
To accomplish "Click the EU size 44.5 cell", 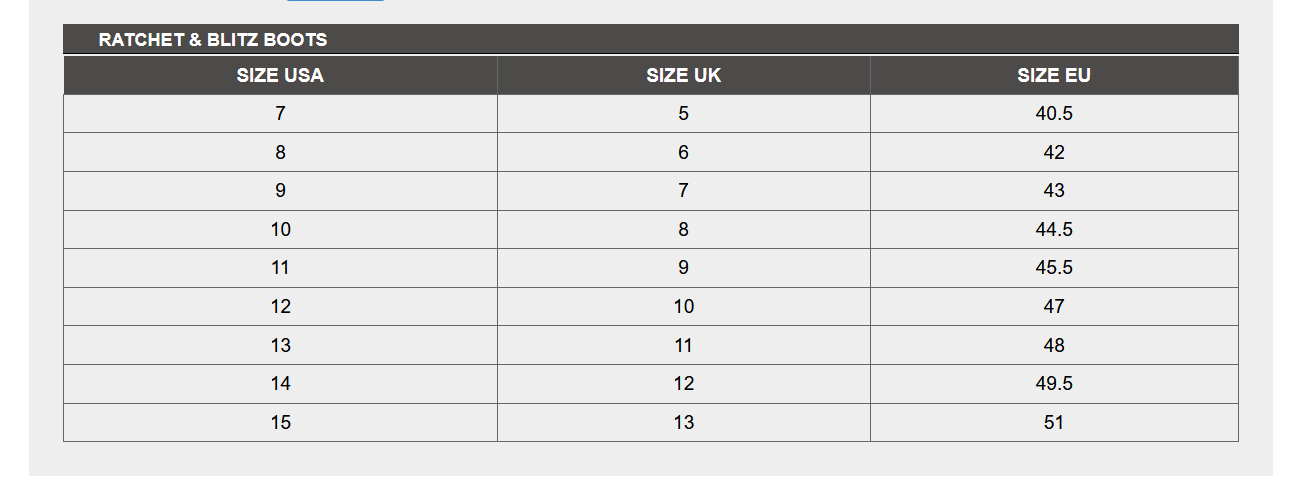I will coord(1054,229).
